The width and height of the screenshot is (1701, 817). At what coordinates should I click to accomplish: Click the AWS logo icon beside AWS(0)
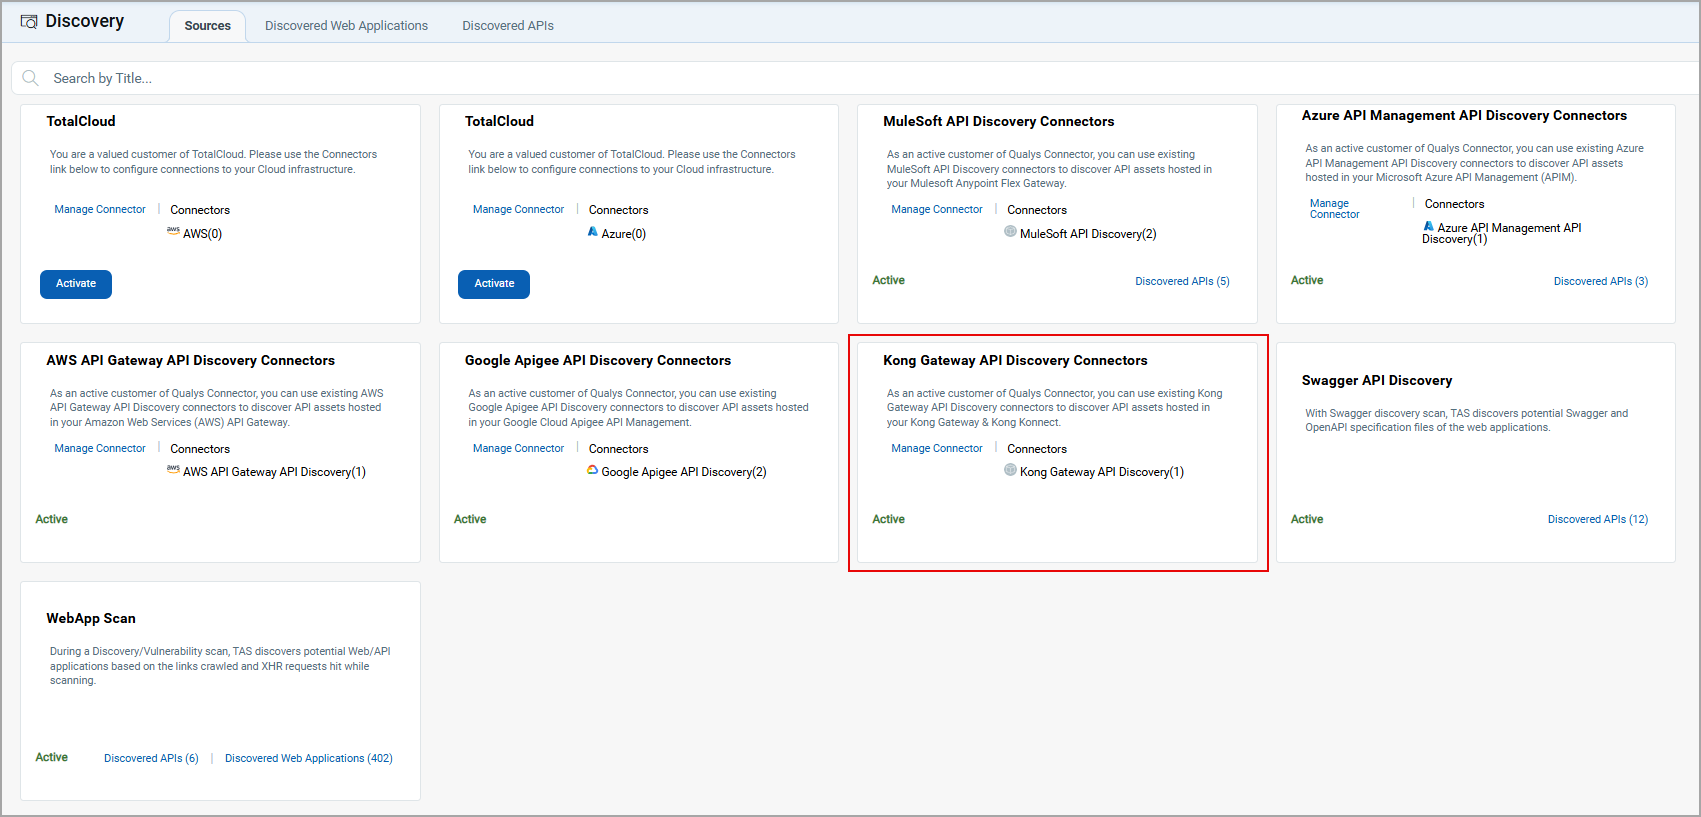point(173,231)
